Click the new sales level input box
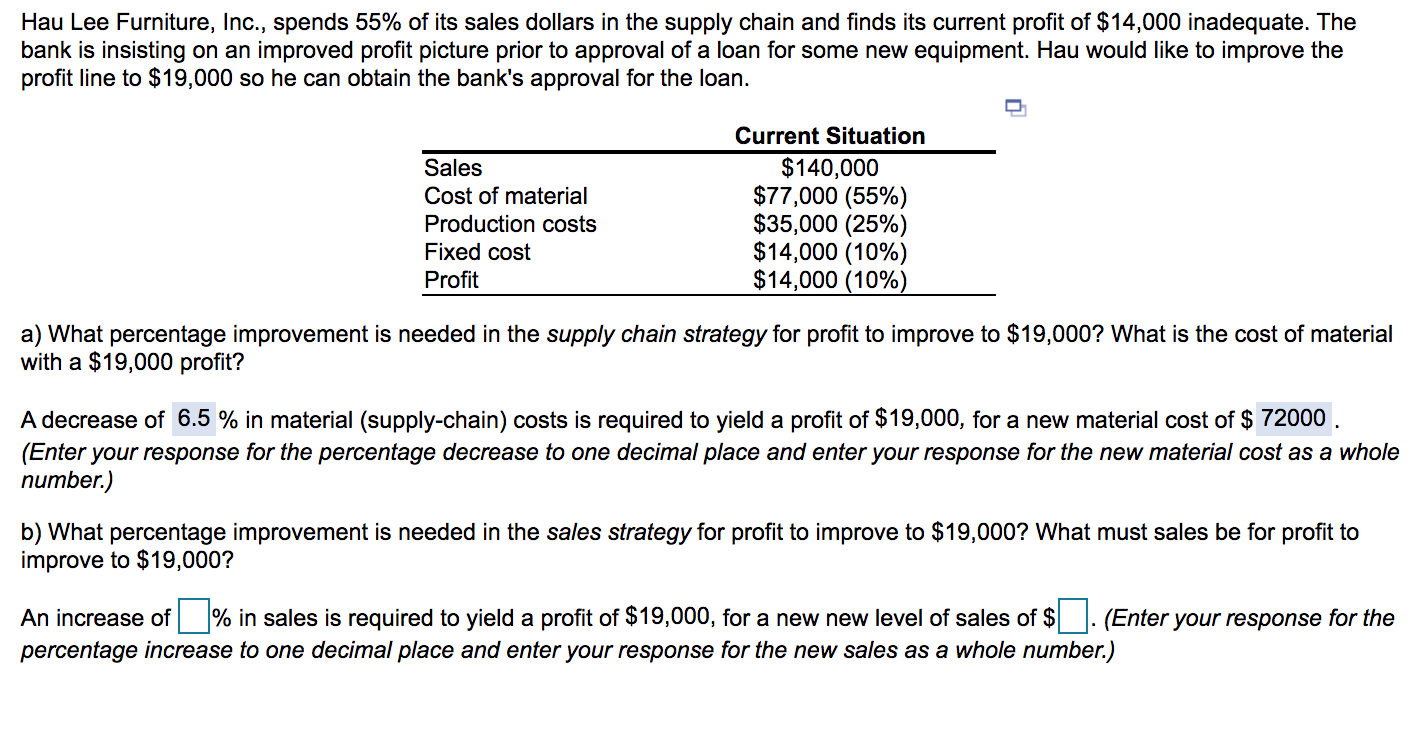Screen dimensions: 1428x740 click(x=1072, y=617)
